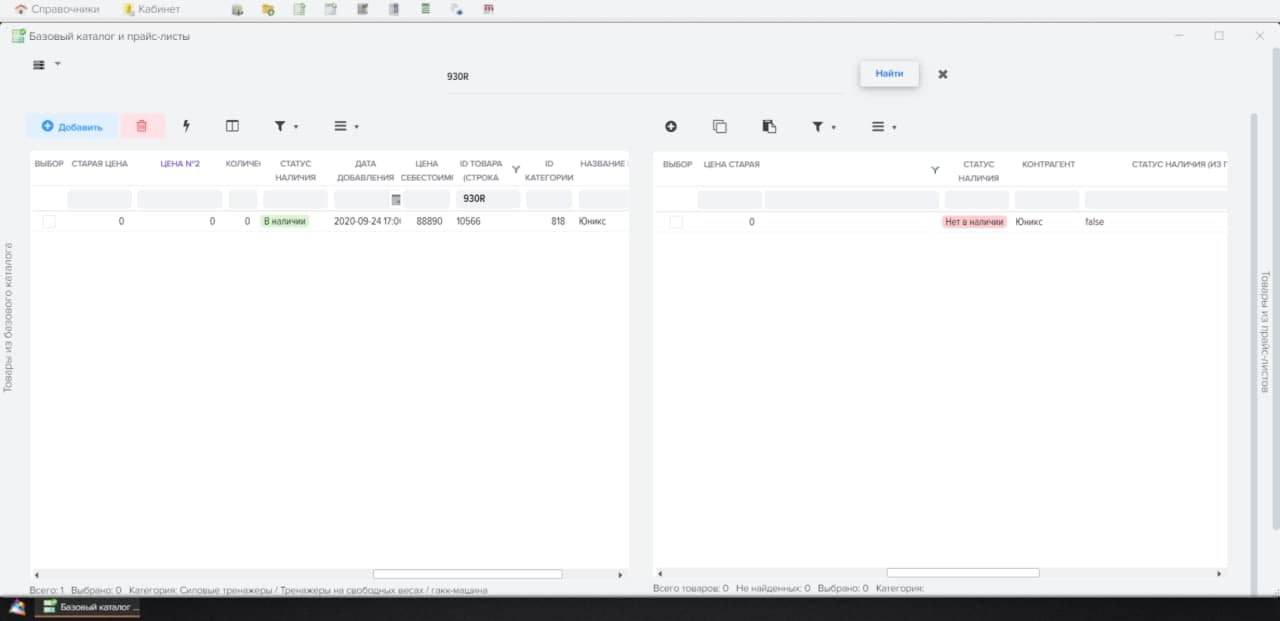1280x621 pixels.
Task: Click the КОНТРАГЕНТ column header in price-list table
Action: [x=1048, y=164]
